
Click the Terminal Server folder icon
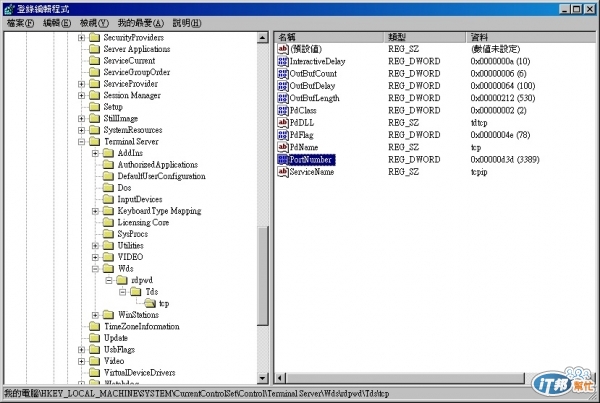(x=95, y=142)
